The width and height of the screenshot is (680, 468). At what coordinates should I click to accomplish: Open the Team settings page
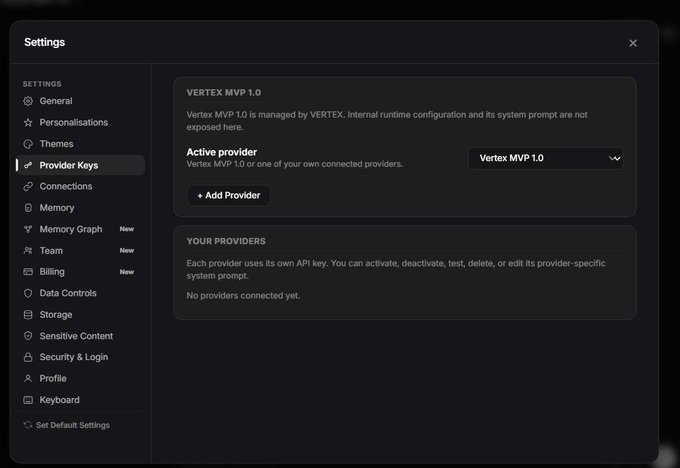point(81,251)
